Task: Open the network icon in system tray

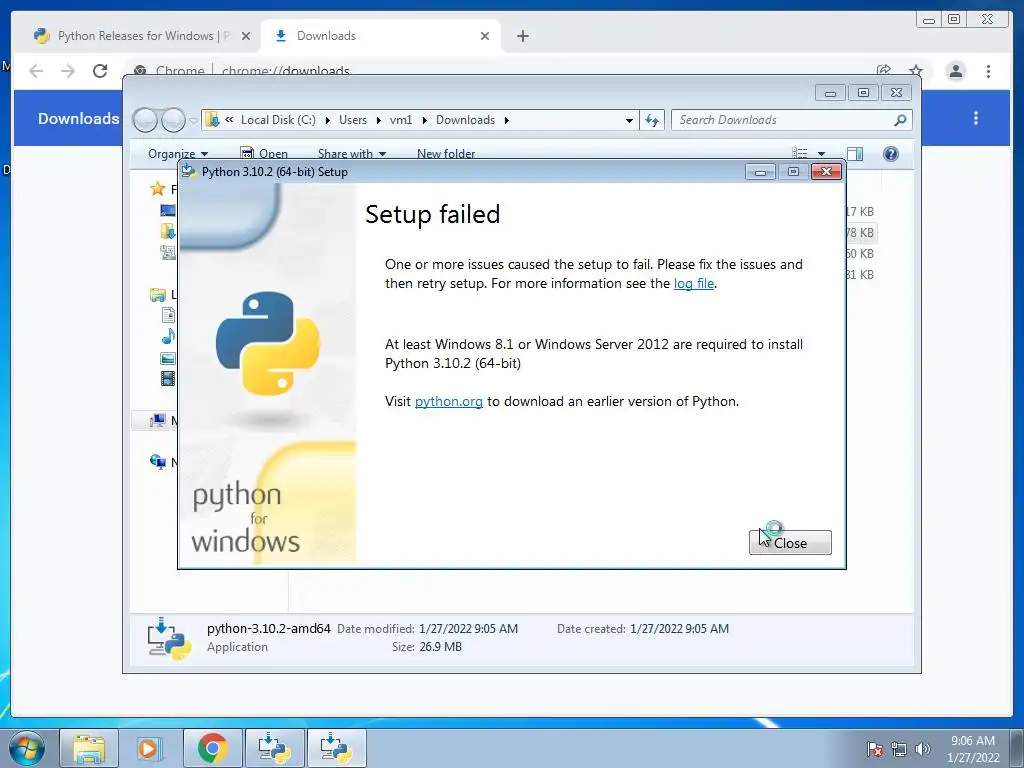Action: point(899,749)
